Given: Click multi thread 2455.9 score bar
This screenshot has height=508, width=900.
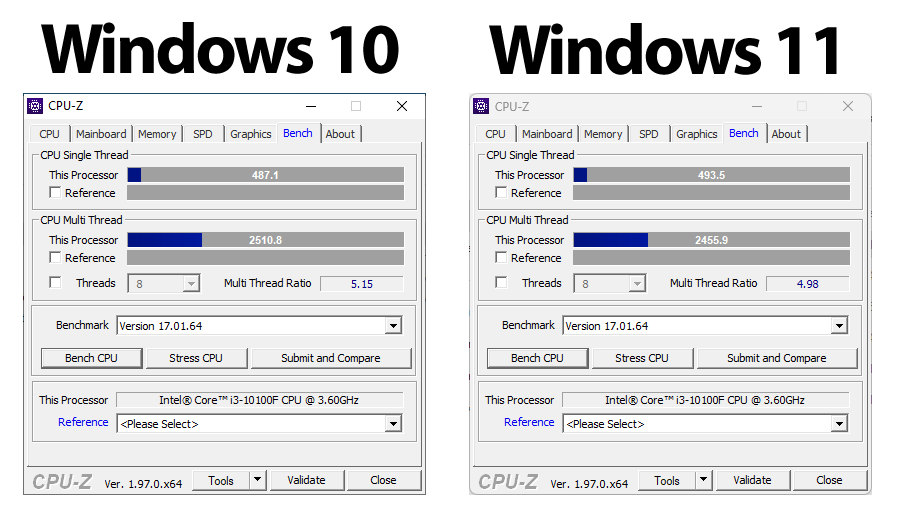Looking at the screenshot, I should (x=712, y=239).
